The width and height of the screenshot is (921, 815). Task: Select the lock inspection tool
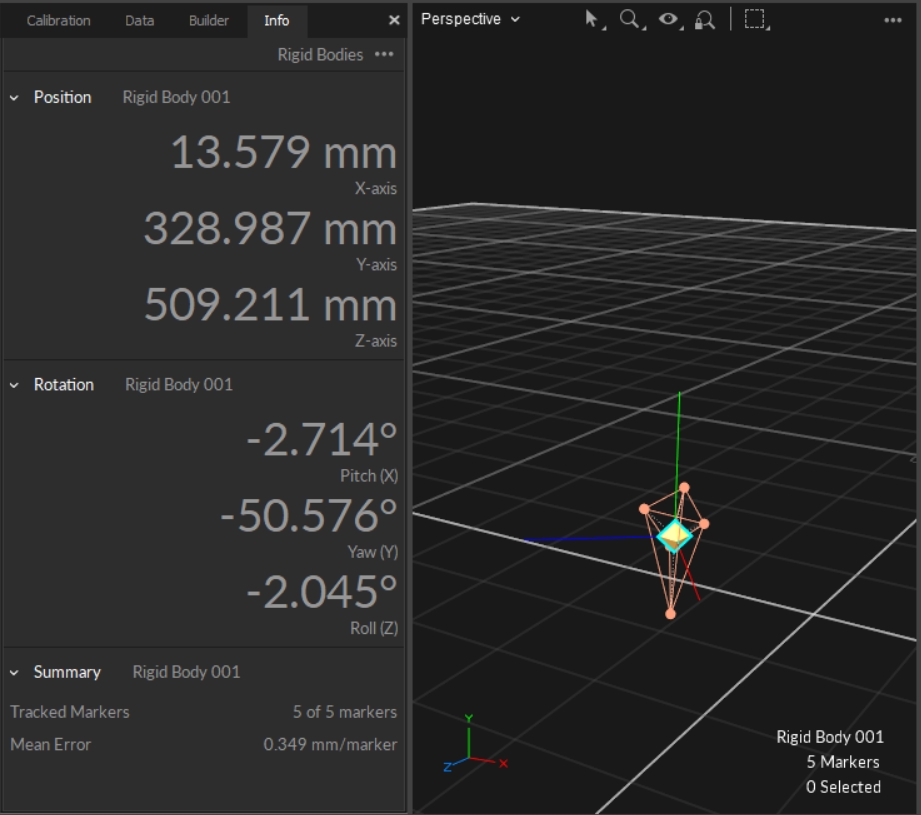pyautogui.click(x=705, y=18)
